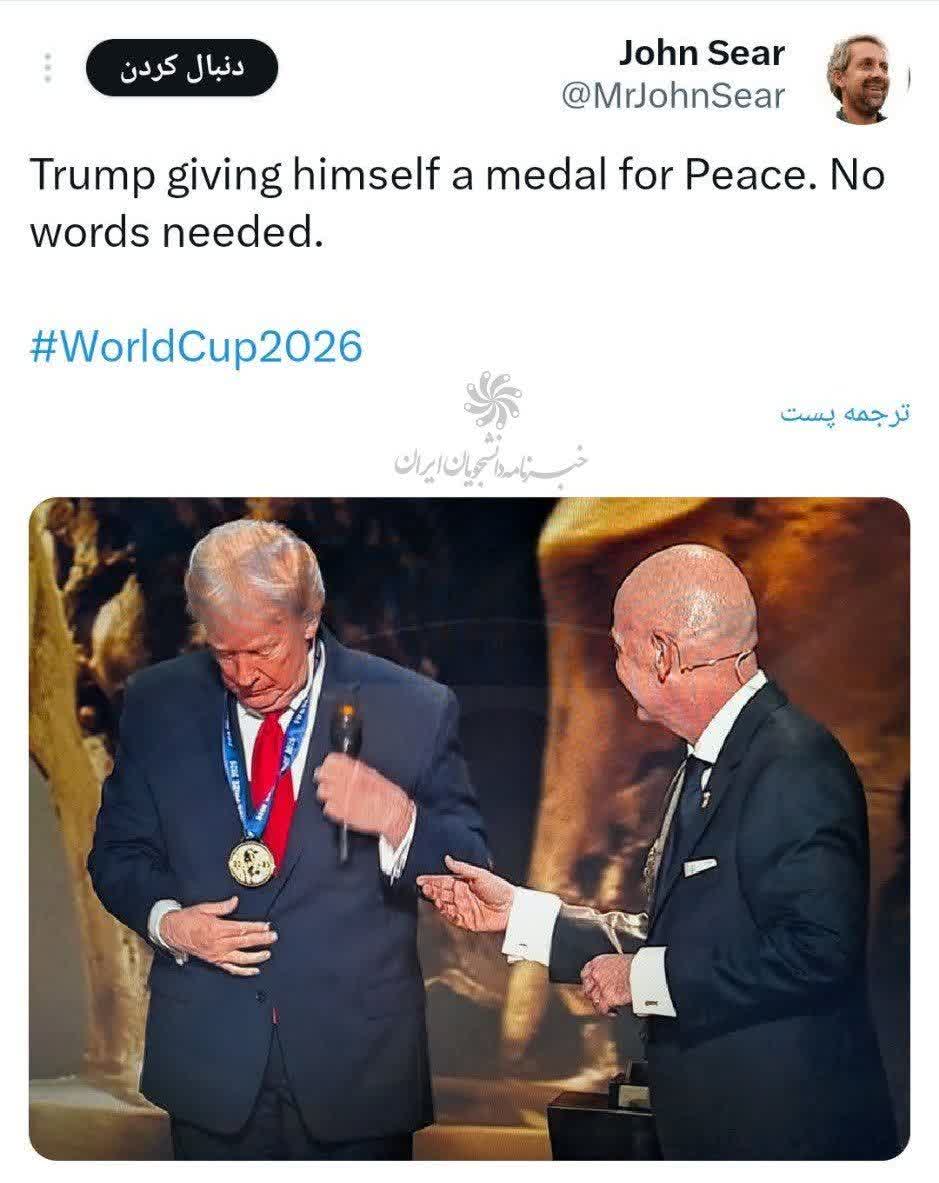Image resolution: width=939 pixels, height=1183 pixels.
Task: Open the @MrJohnSear handle
Action: point(673,97)
